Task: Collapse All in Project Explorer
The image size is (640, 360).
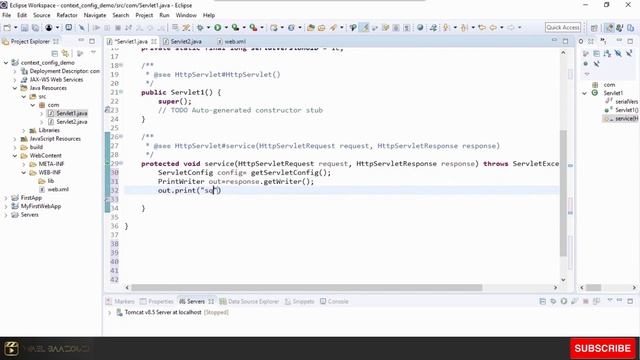Action: coord(54,53)
